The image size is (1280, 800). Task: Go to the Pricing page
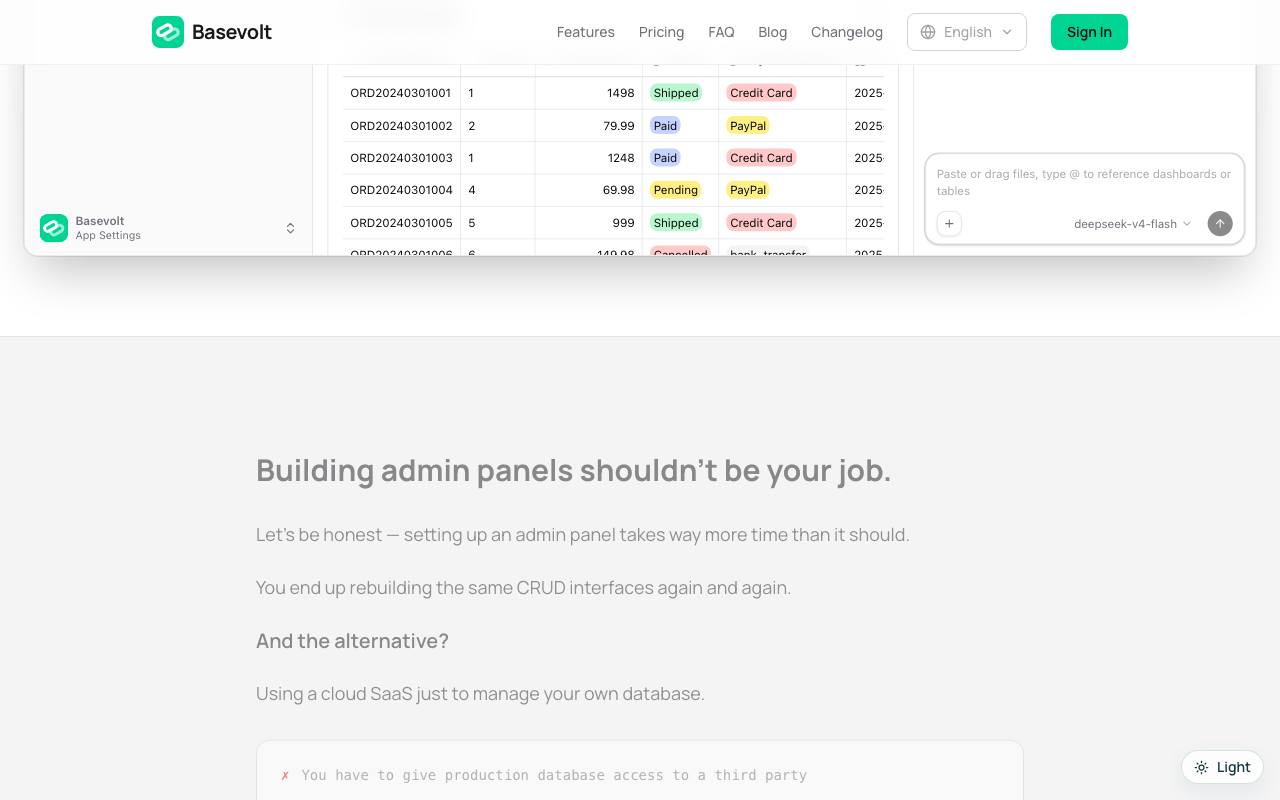pyautogui.click(x=662, y=32)
